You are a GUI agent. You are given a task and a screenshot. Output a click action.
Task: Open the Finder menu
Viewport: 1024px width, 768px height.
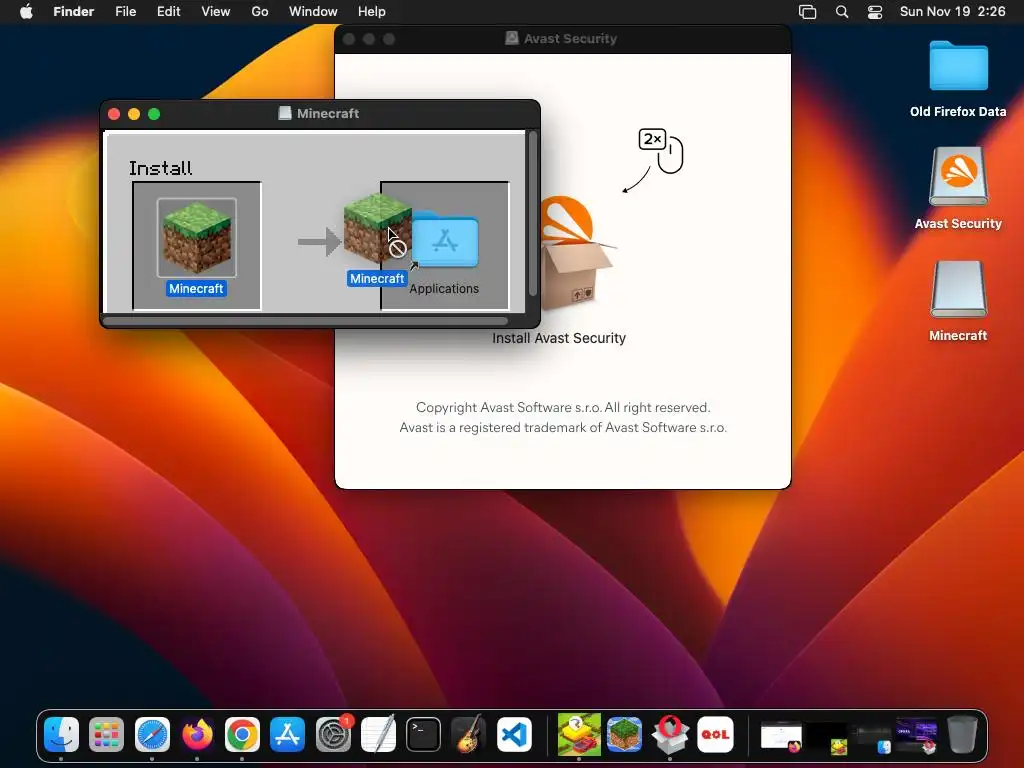point(74,12)
